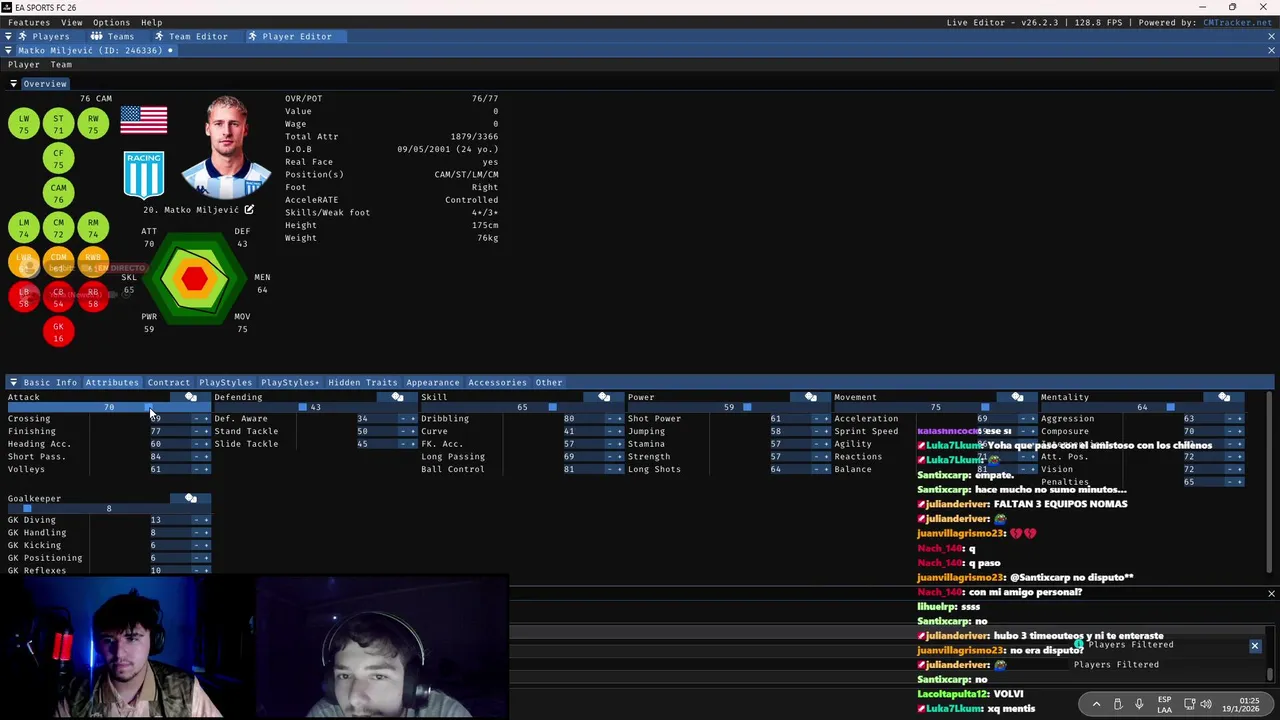
Task: Click the CM 72 position badge
Action: [58, 228]
